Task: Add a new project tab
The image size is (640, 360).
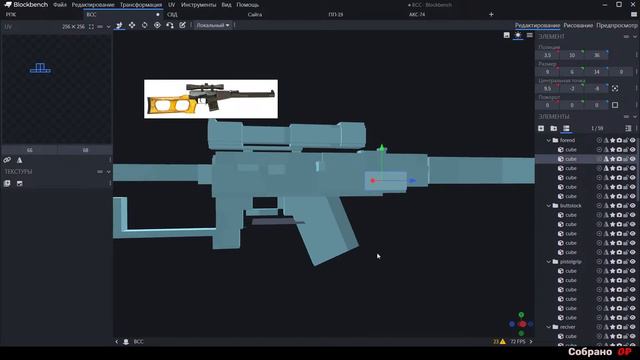Action: point(491,14)
